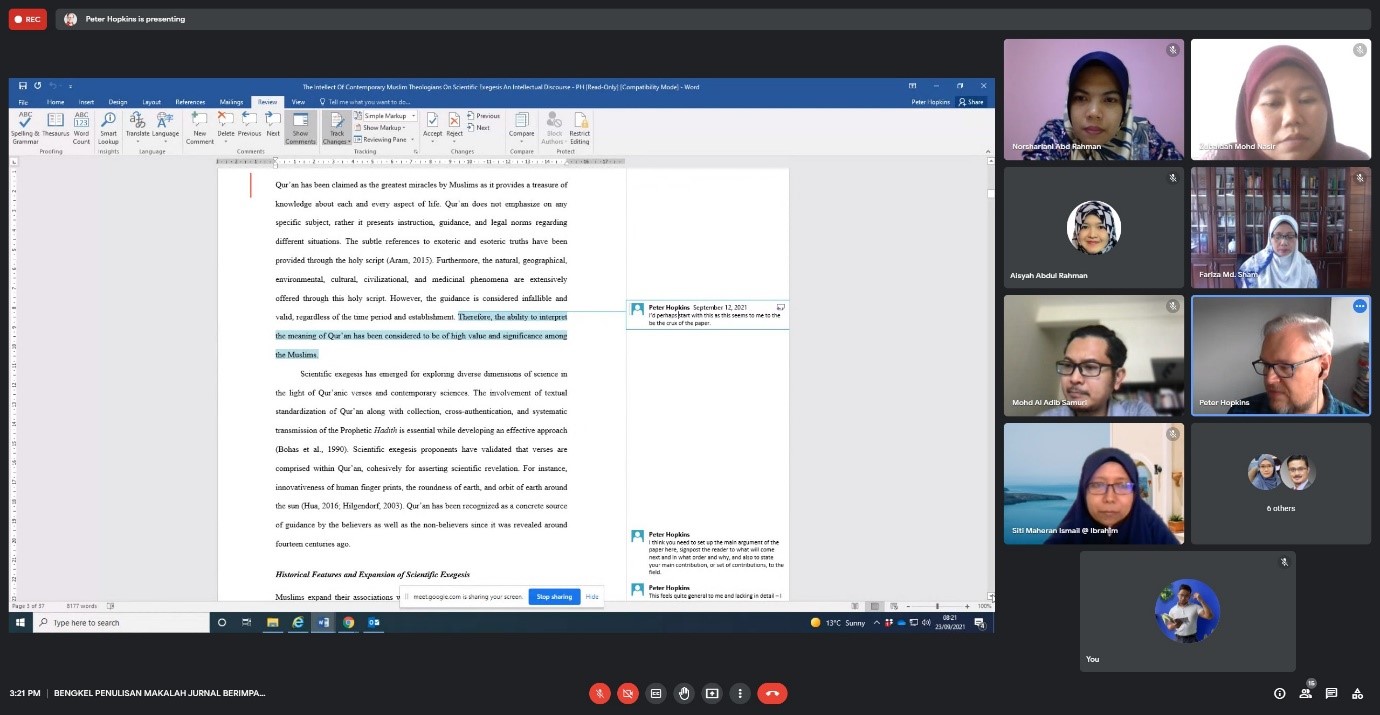This screenshot has height=715, width=1380.
Task: Open more options three-dot menu
Action: click(x=740, y=693)
